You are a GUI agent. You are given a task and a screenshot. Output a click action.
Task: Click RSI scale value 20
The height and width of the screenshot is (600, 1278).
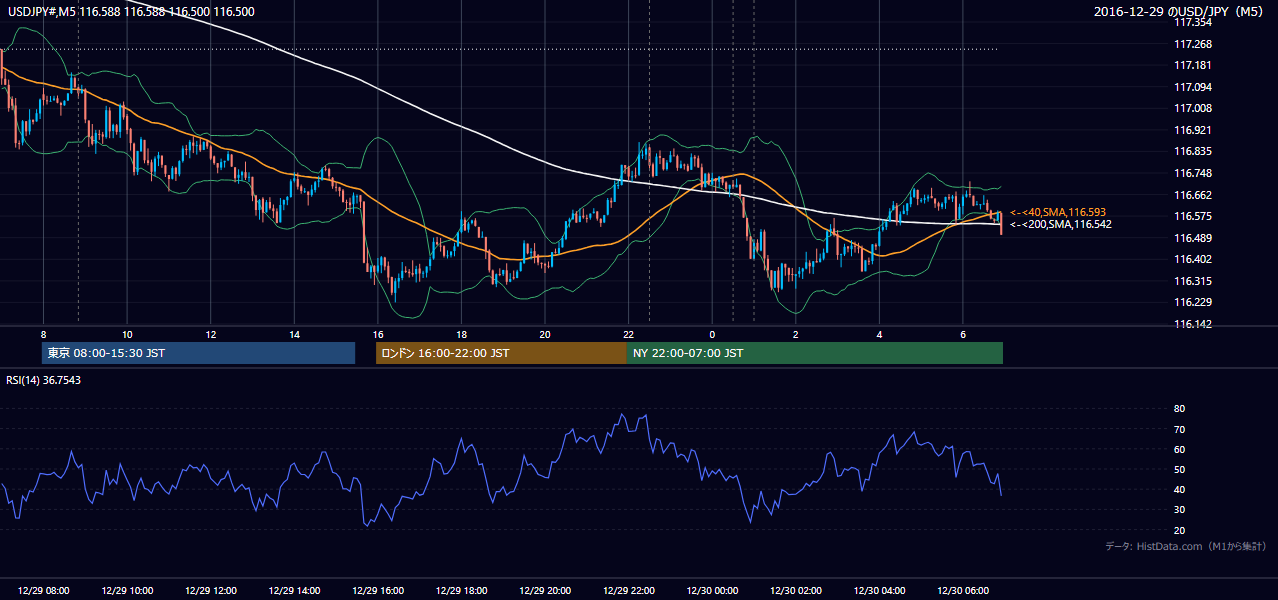(x=1179, y=530)
